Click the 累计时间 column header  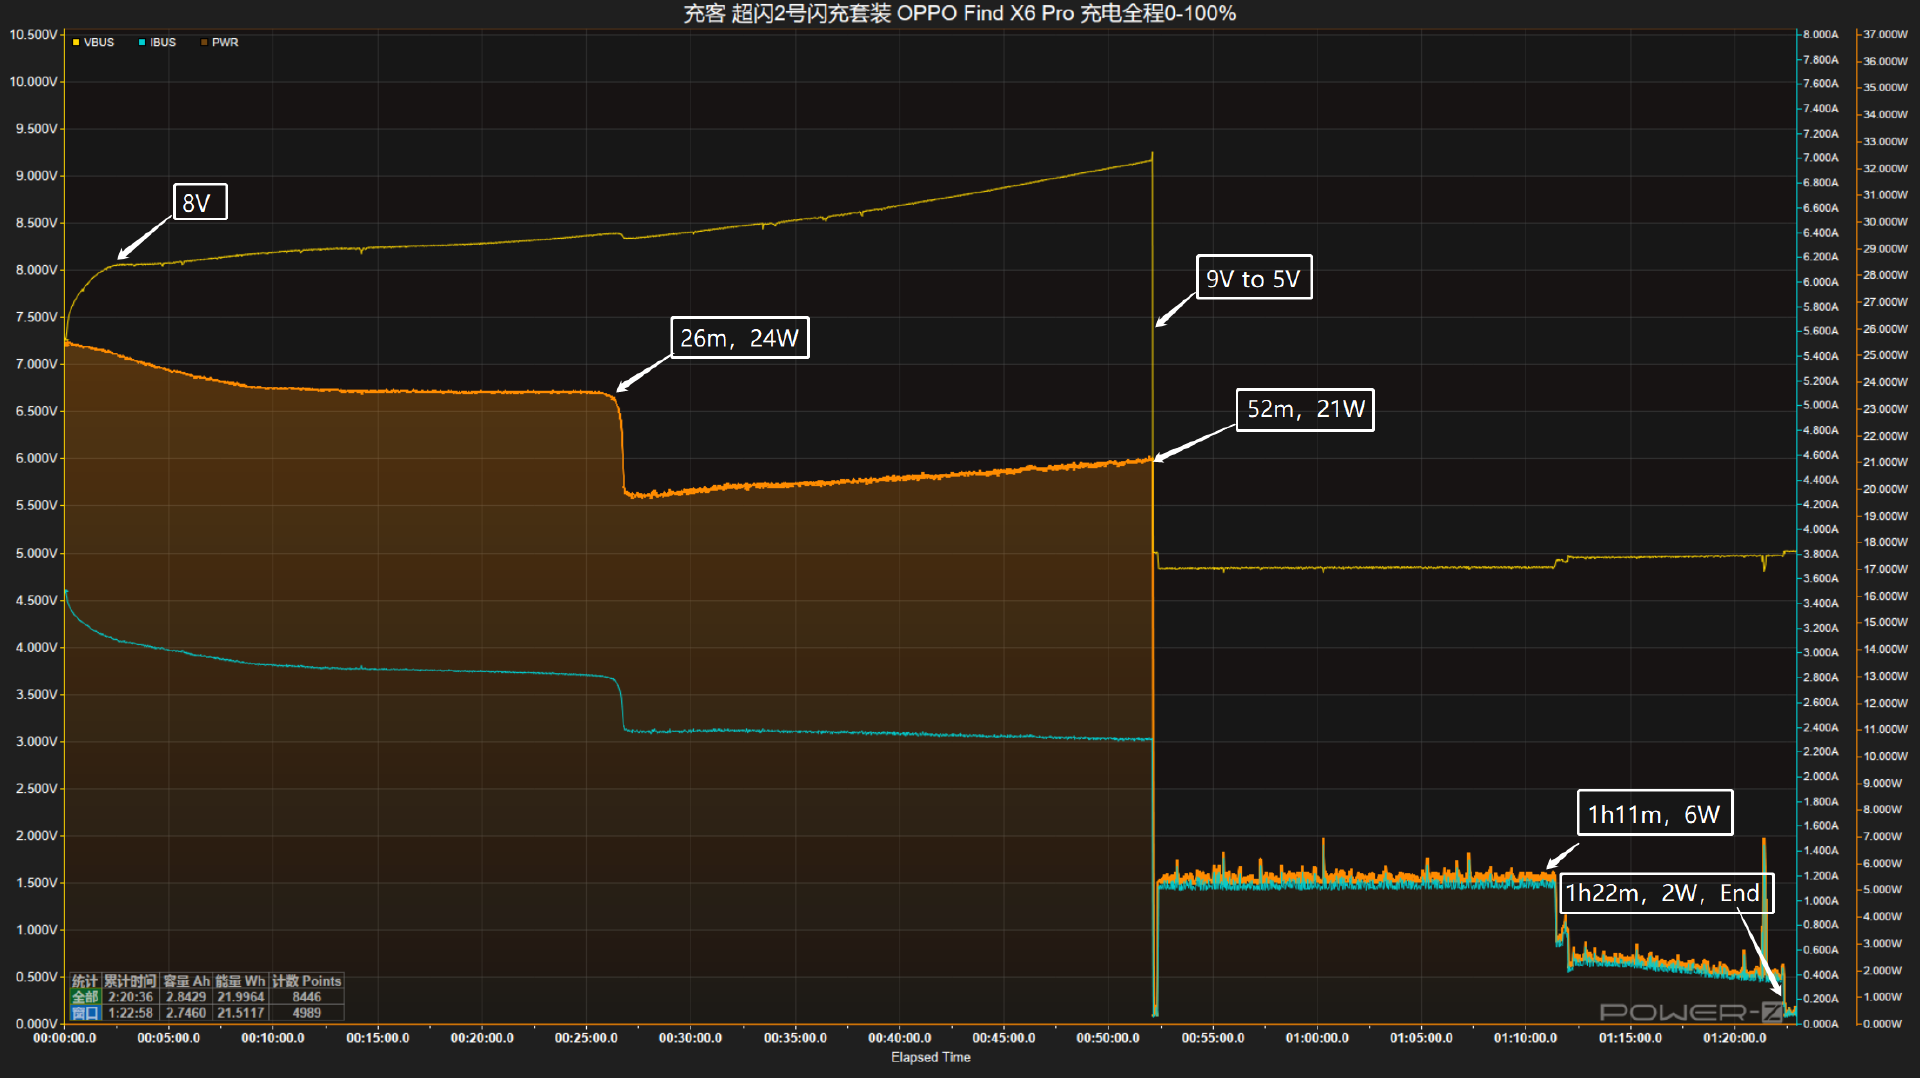pos(130,981)
